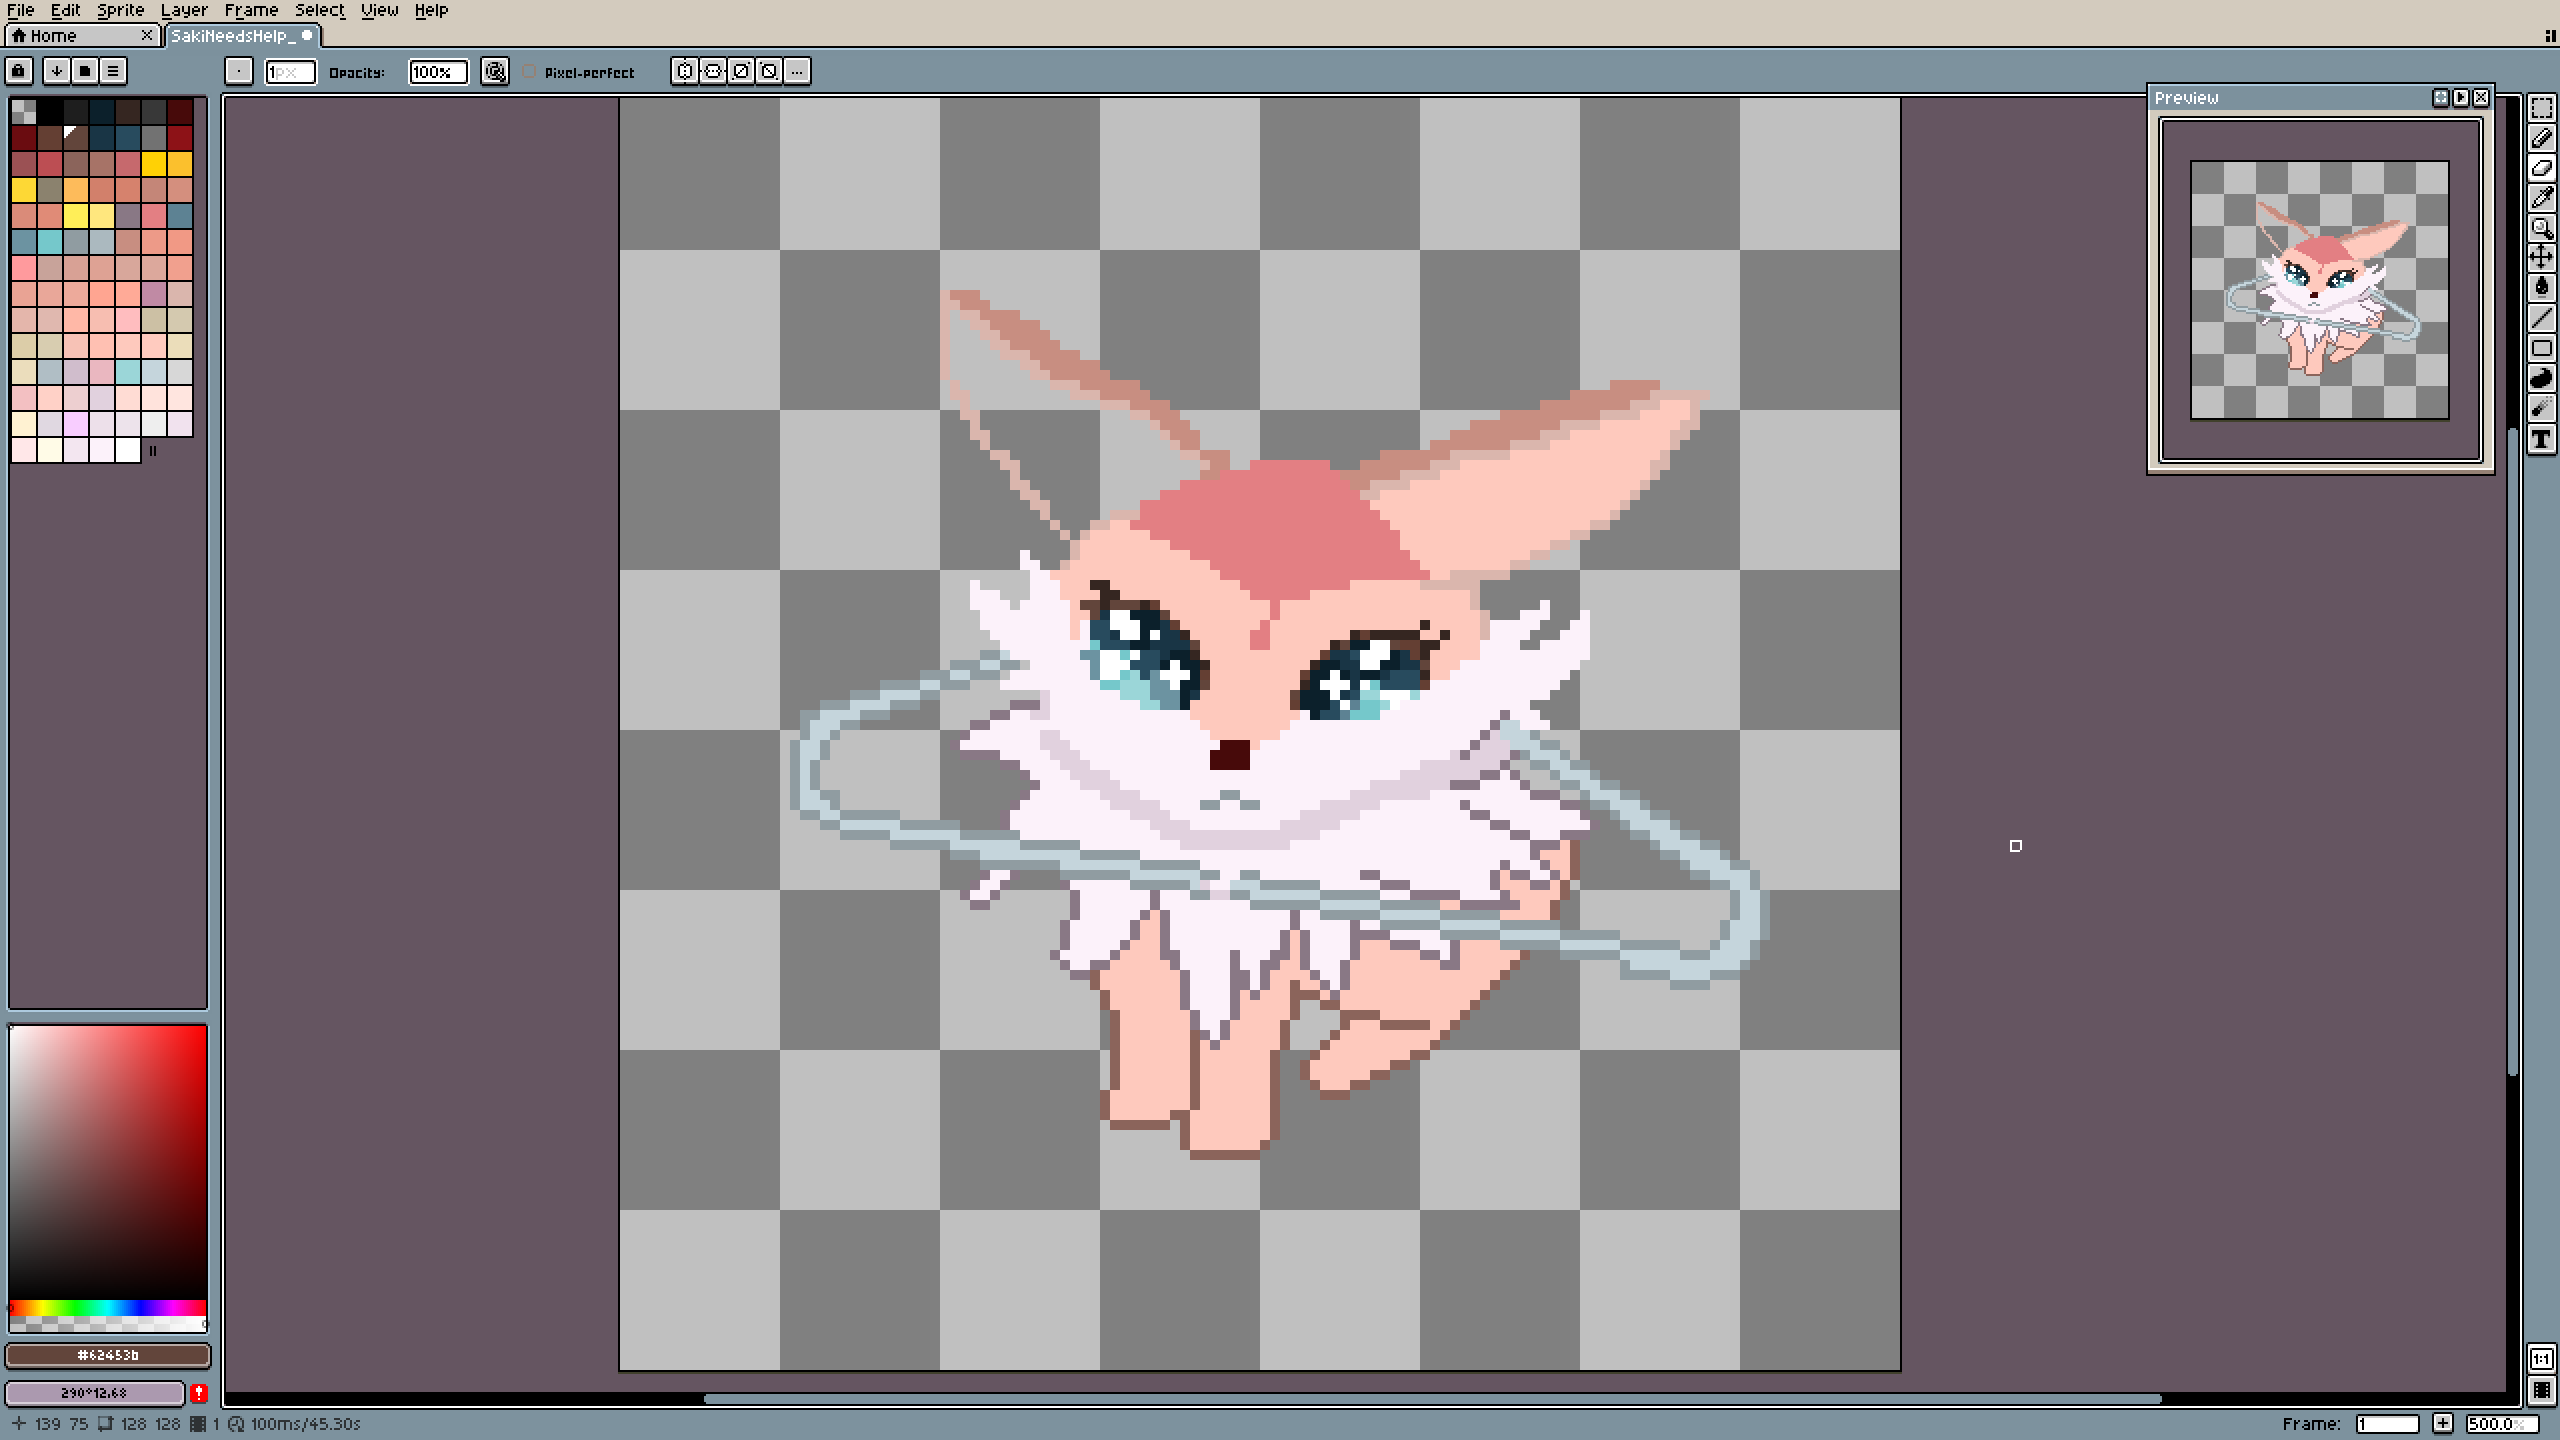The height and width of the screenshot is (1440, 2560).
Task: Select the Blur tool
Action: coord(2541,408)
